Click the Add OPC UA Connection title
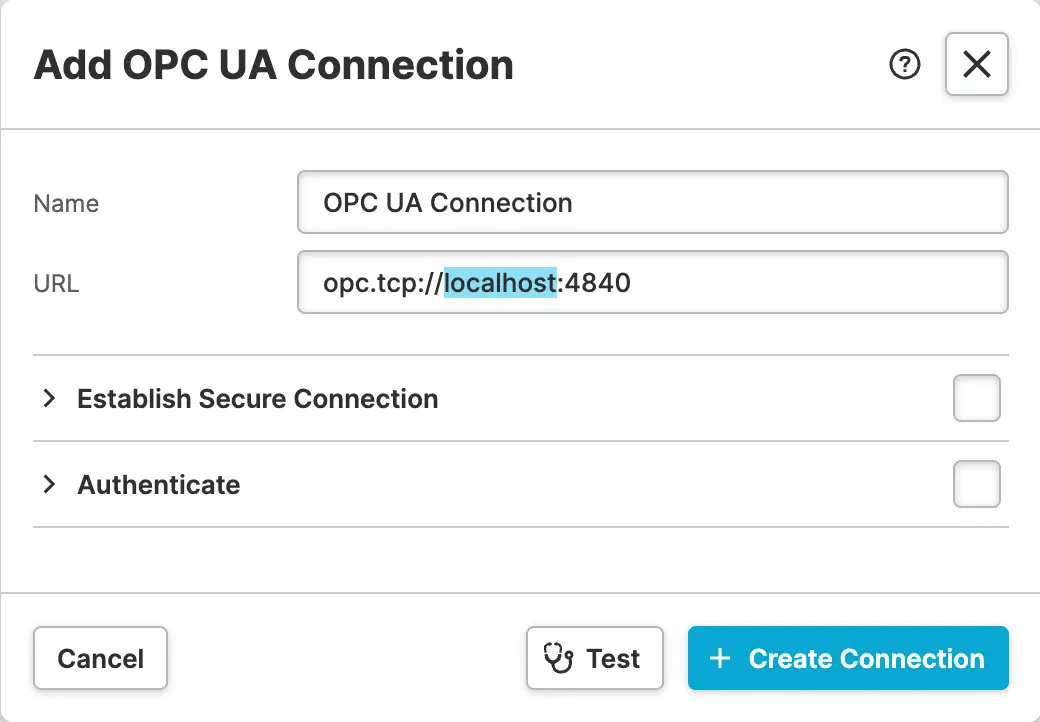This screenshot has width=1040, height=722. [x=274, y=66]
